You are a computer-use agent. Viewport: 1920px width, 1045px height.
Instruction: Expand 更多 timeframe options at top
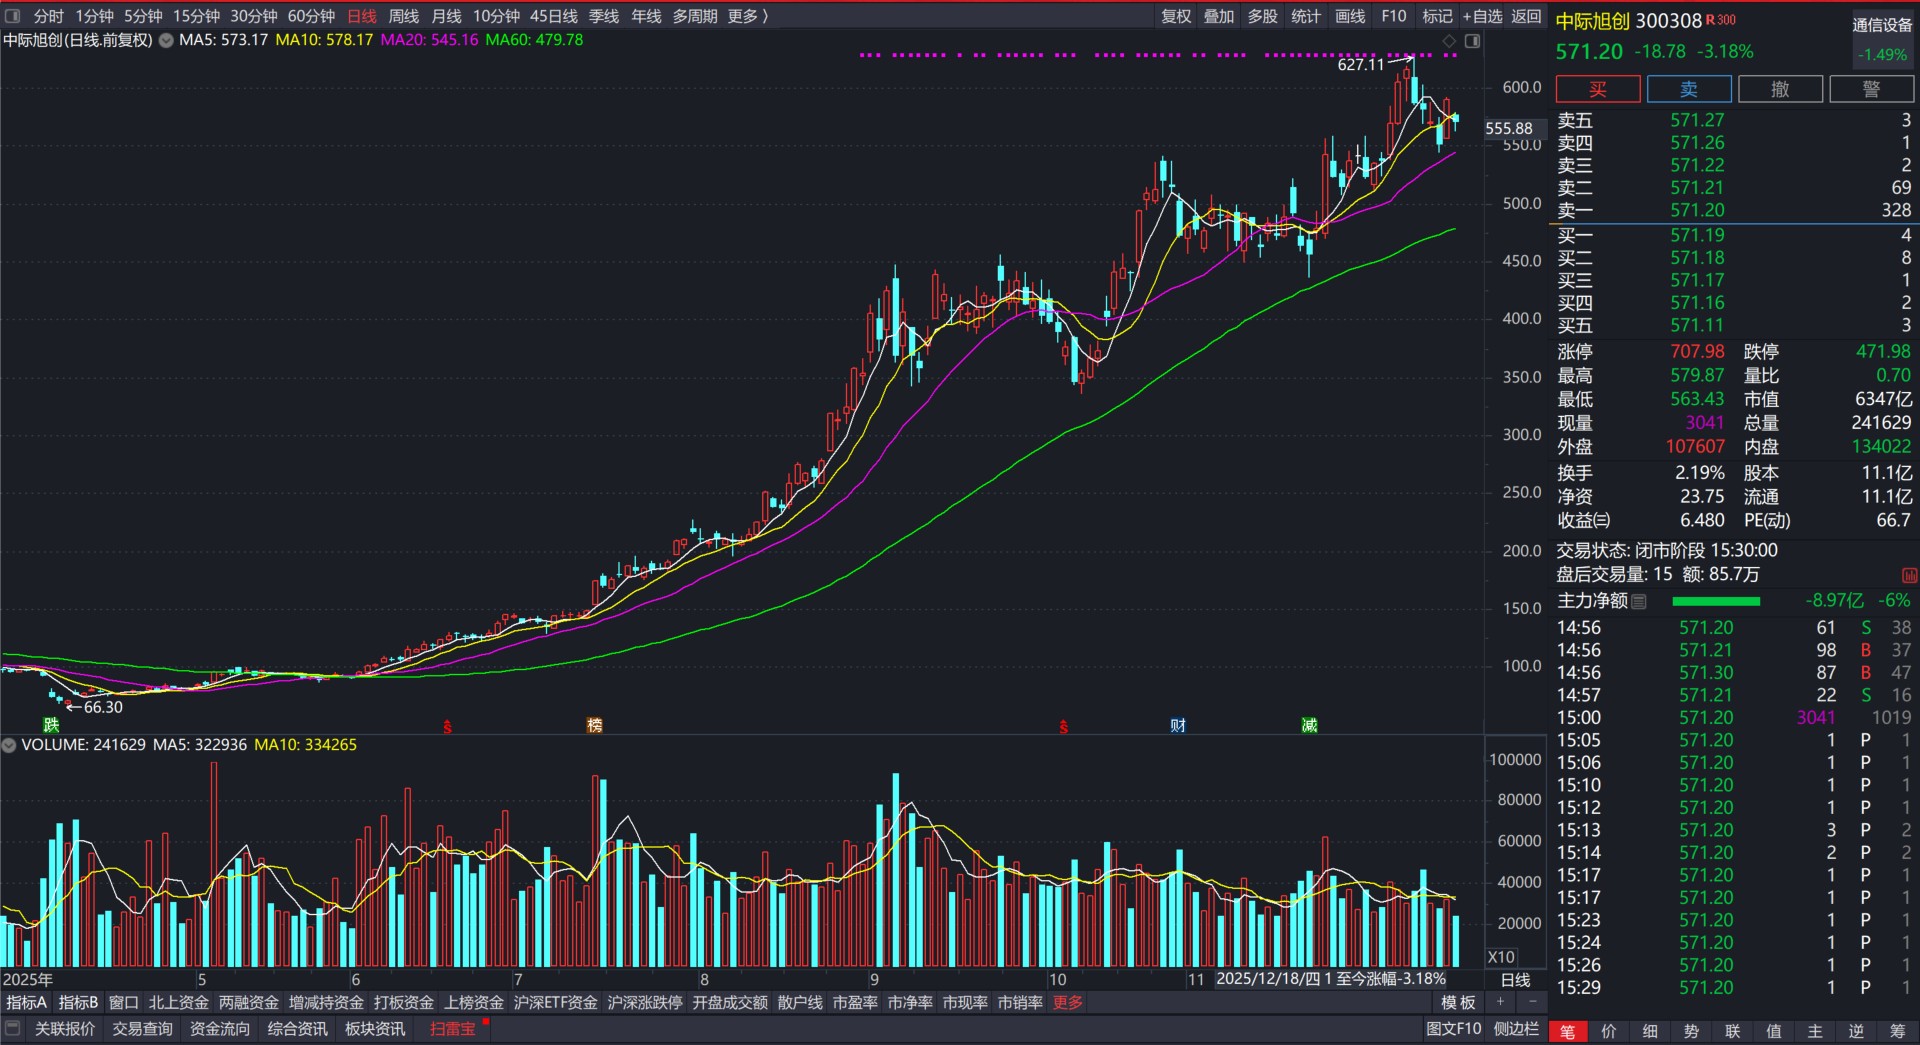747,16
